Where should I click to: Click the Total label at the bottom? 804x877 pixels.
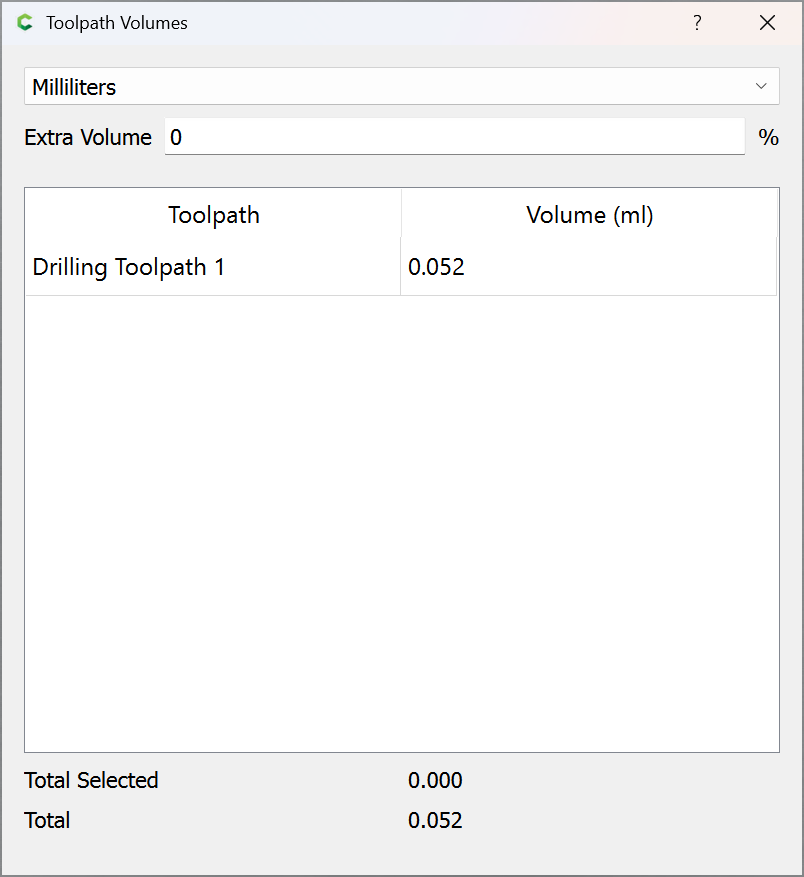click(47, 821)
